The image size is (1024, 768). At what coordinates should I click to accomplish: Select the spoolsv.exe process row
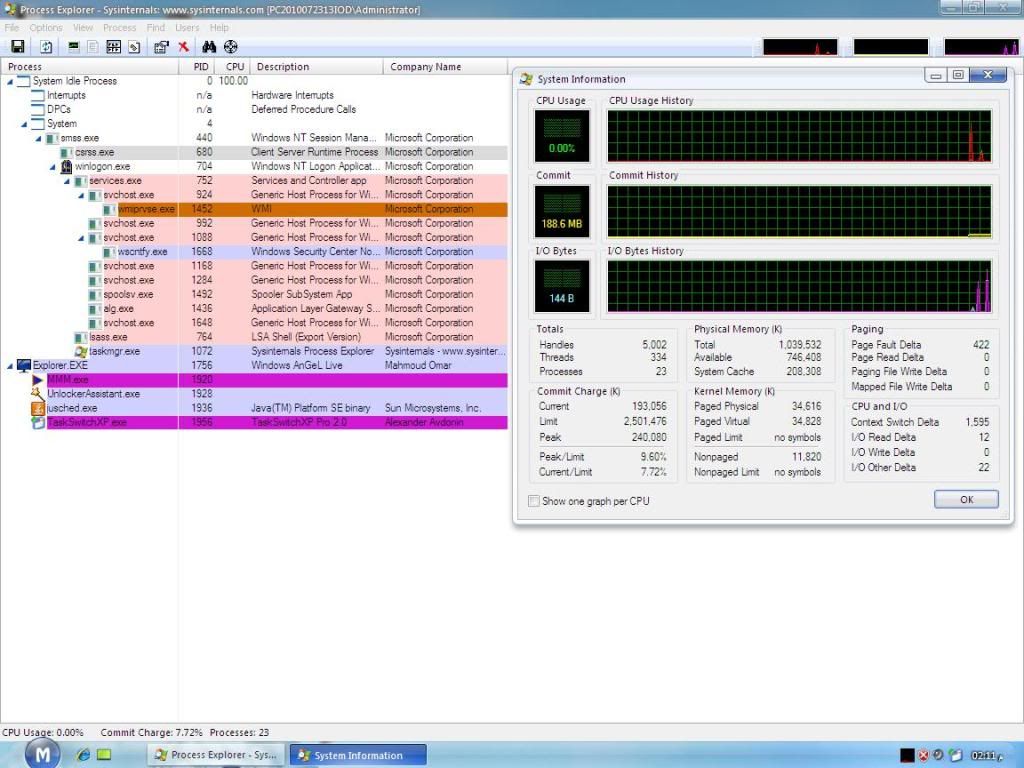pyautogui.click(x=254, y=295)
